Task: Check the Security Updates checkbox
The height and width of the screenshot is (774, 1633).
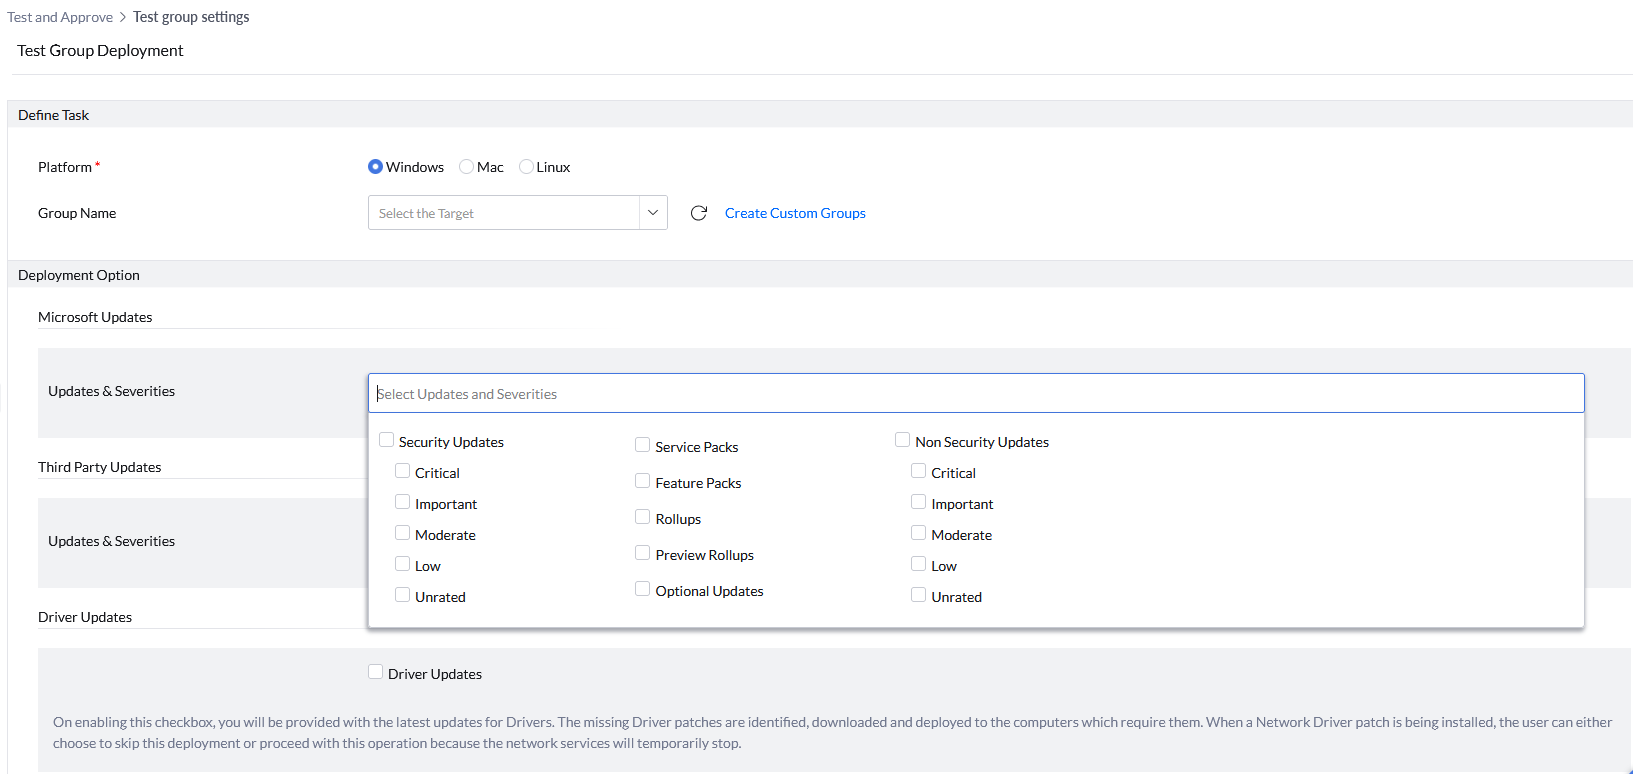Action: pyautogui.click(x=387, y=440)
